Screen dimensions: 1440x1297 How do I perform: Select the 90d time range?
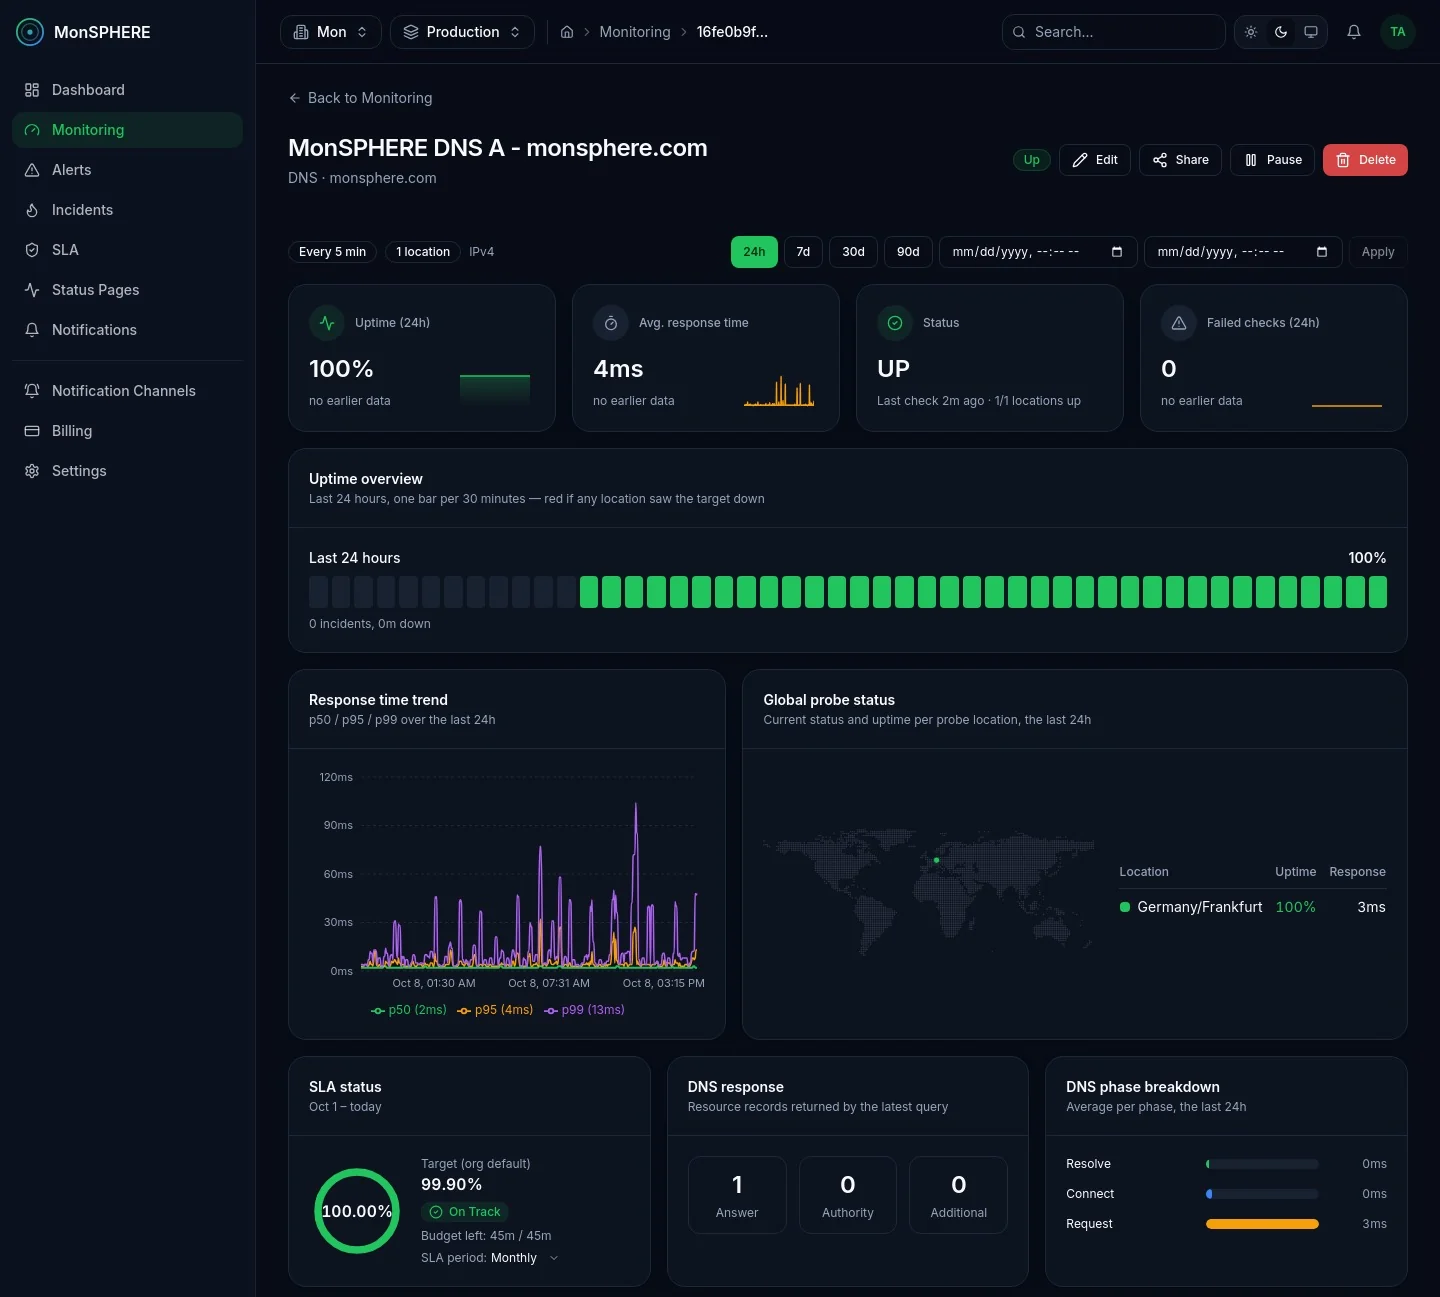tap(908, 252)
